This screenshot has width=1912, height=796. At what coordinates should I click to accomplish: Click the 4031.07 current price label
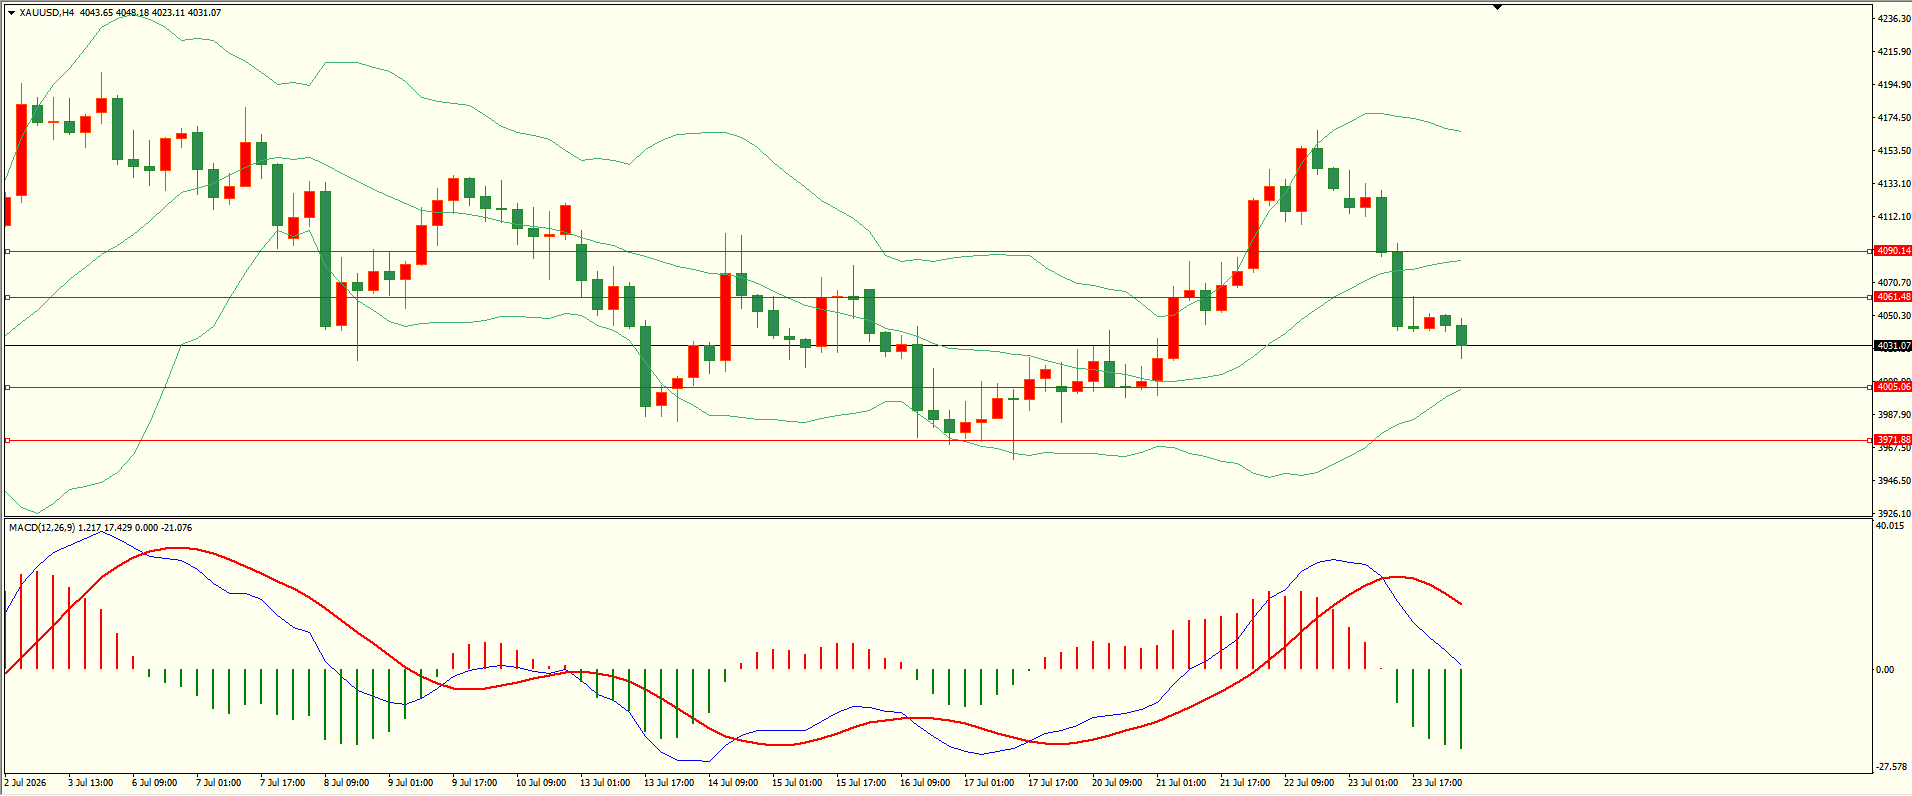point(1893,346)
